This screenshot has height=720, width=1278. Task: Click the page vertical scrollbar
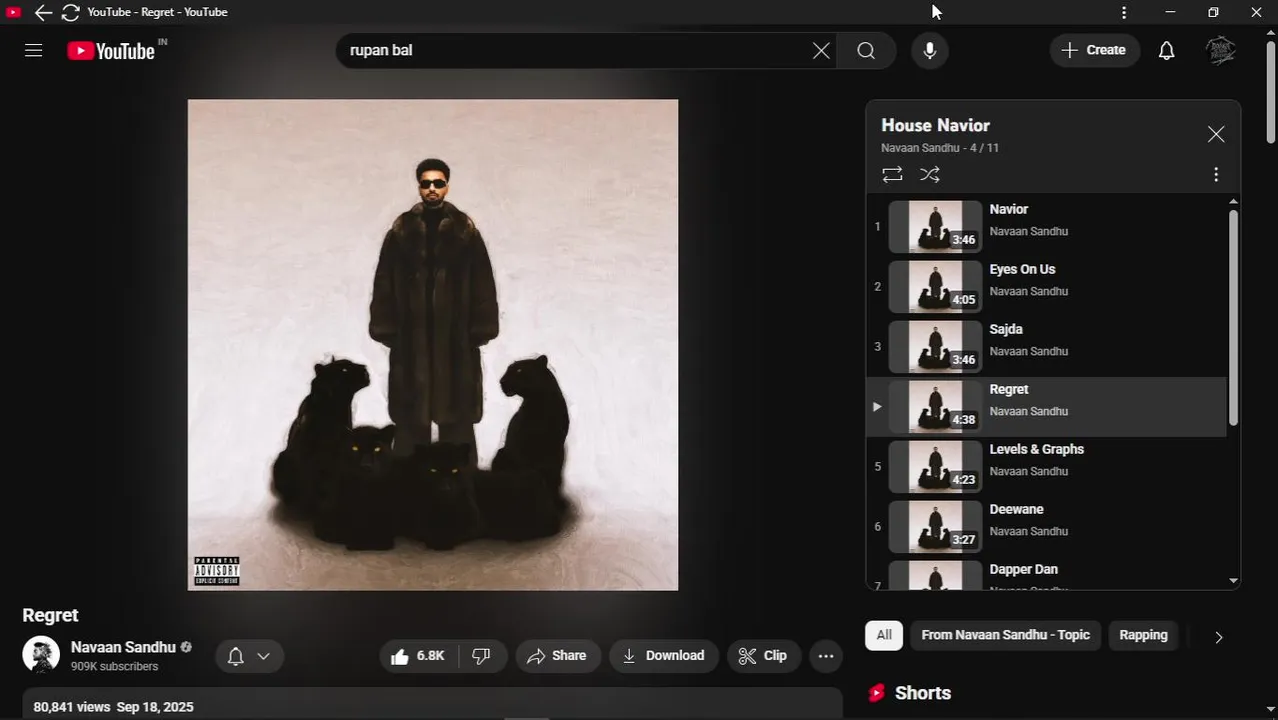pos(1271,90)
